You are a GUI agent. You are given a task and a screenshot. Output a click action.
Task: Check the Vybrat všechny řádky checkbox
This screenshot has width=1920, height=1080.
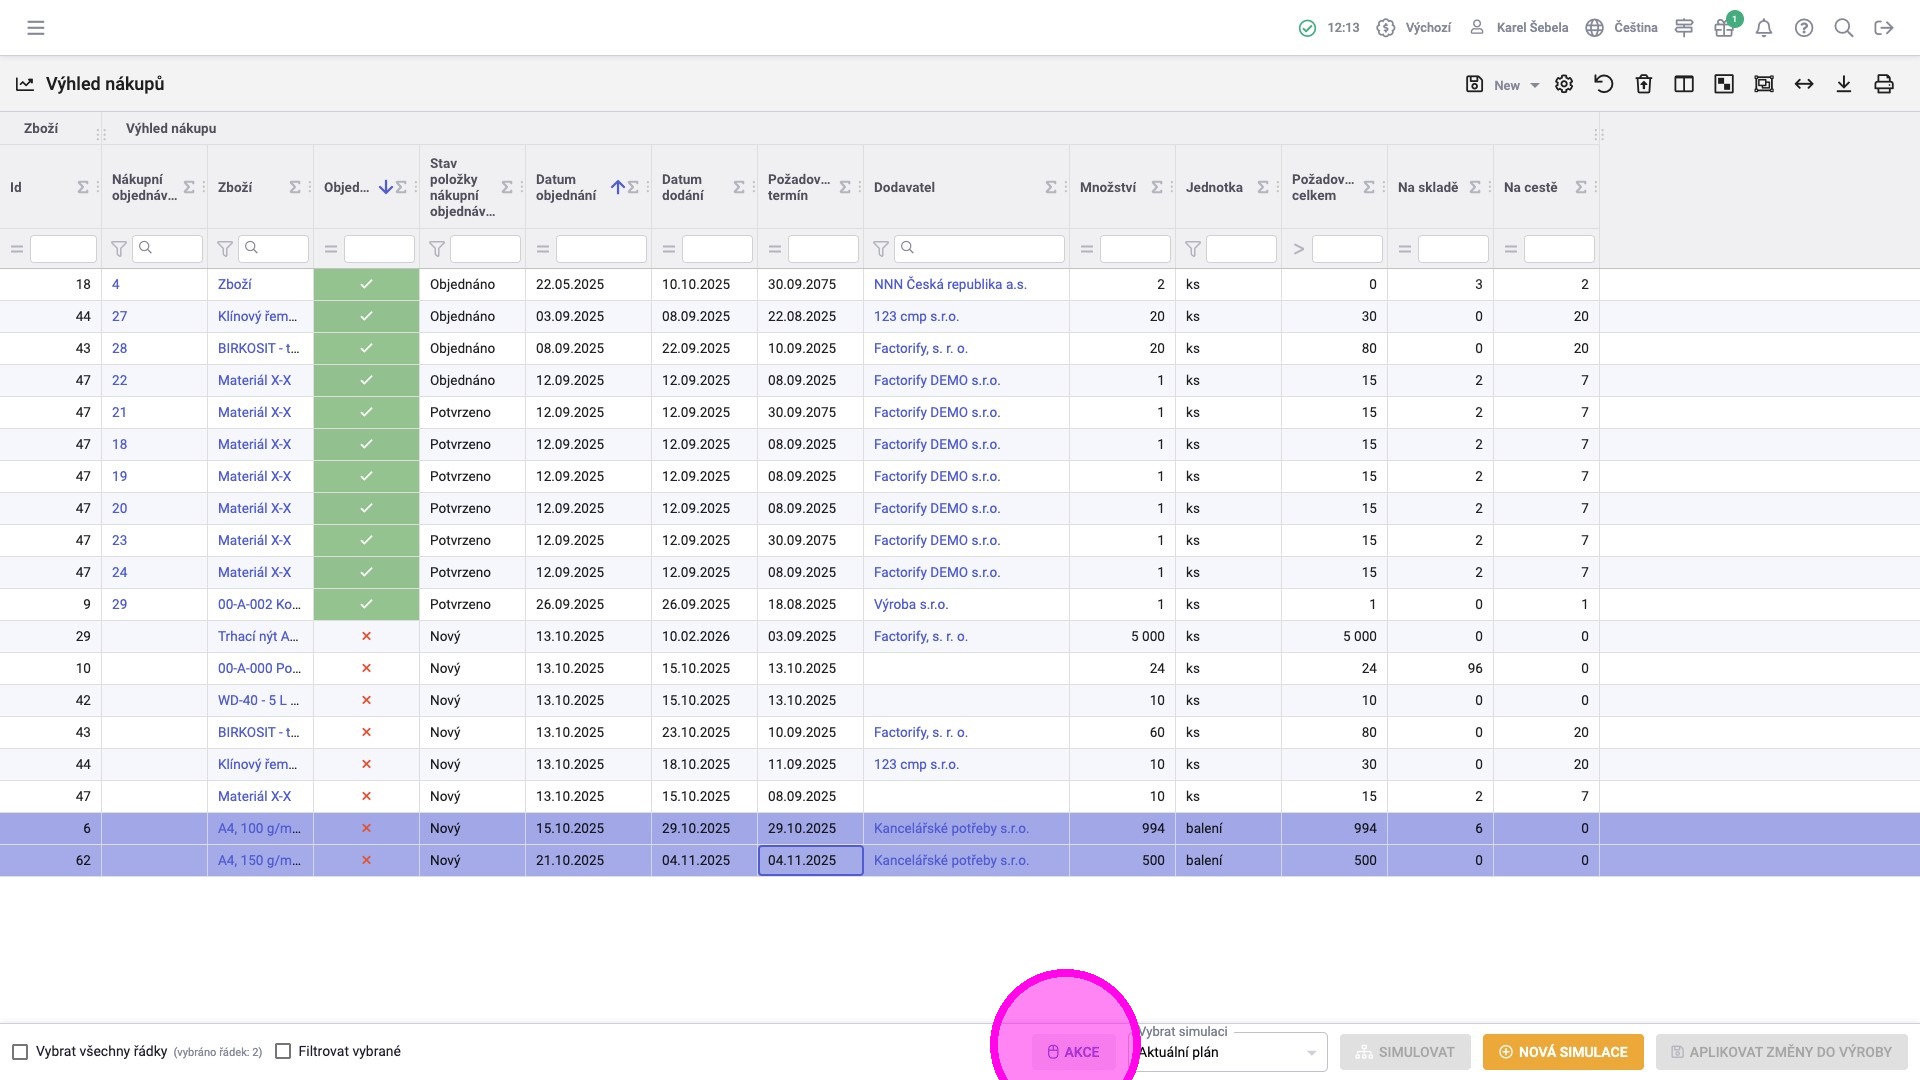point(20,1052)
